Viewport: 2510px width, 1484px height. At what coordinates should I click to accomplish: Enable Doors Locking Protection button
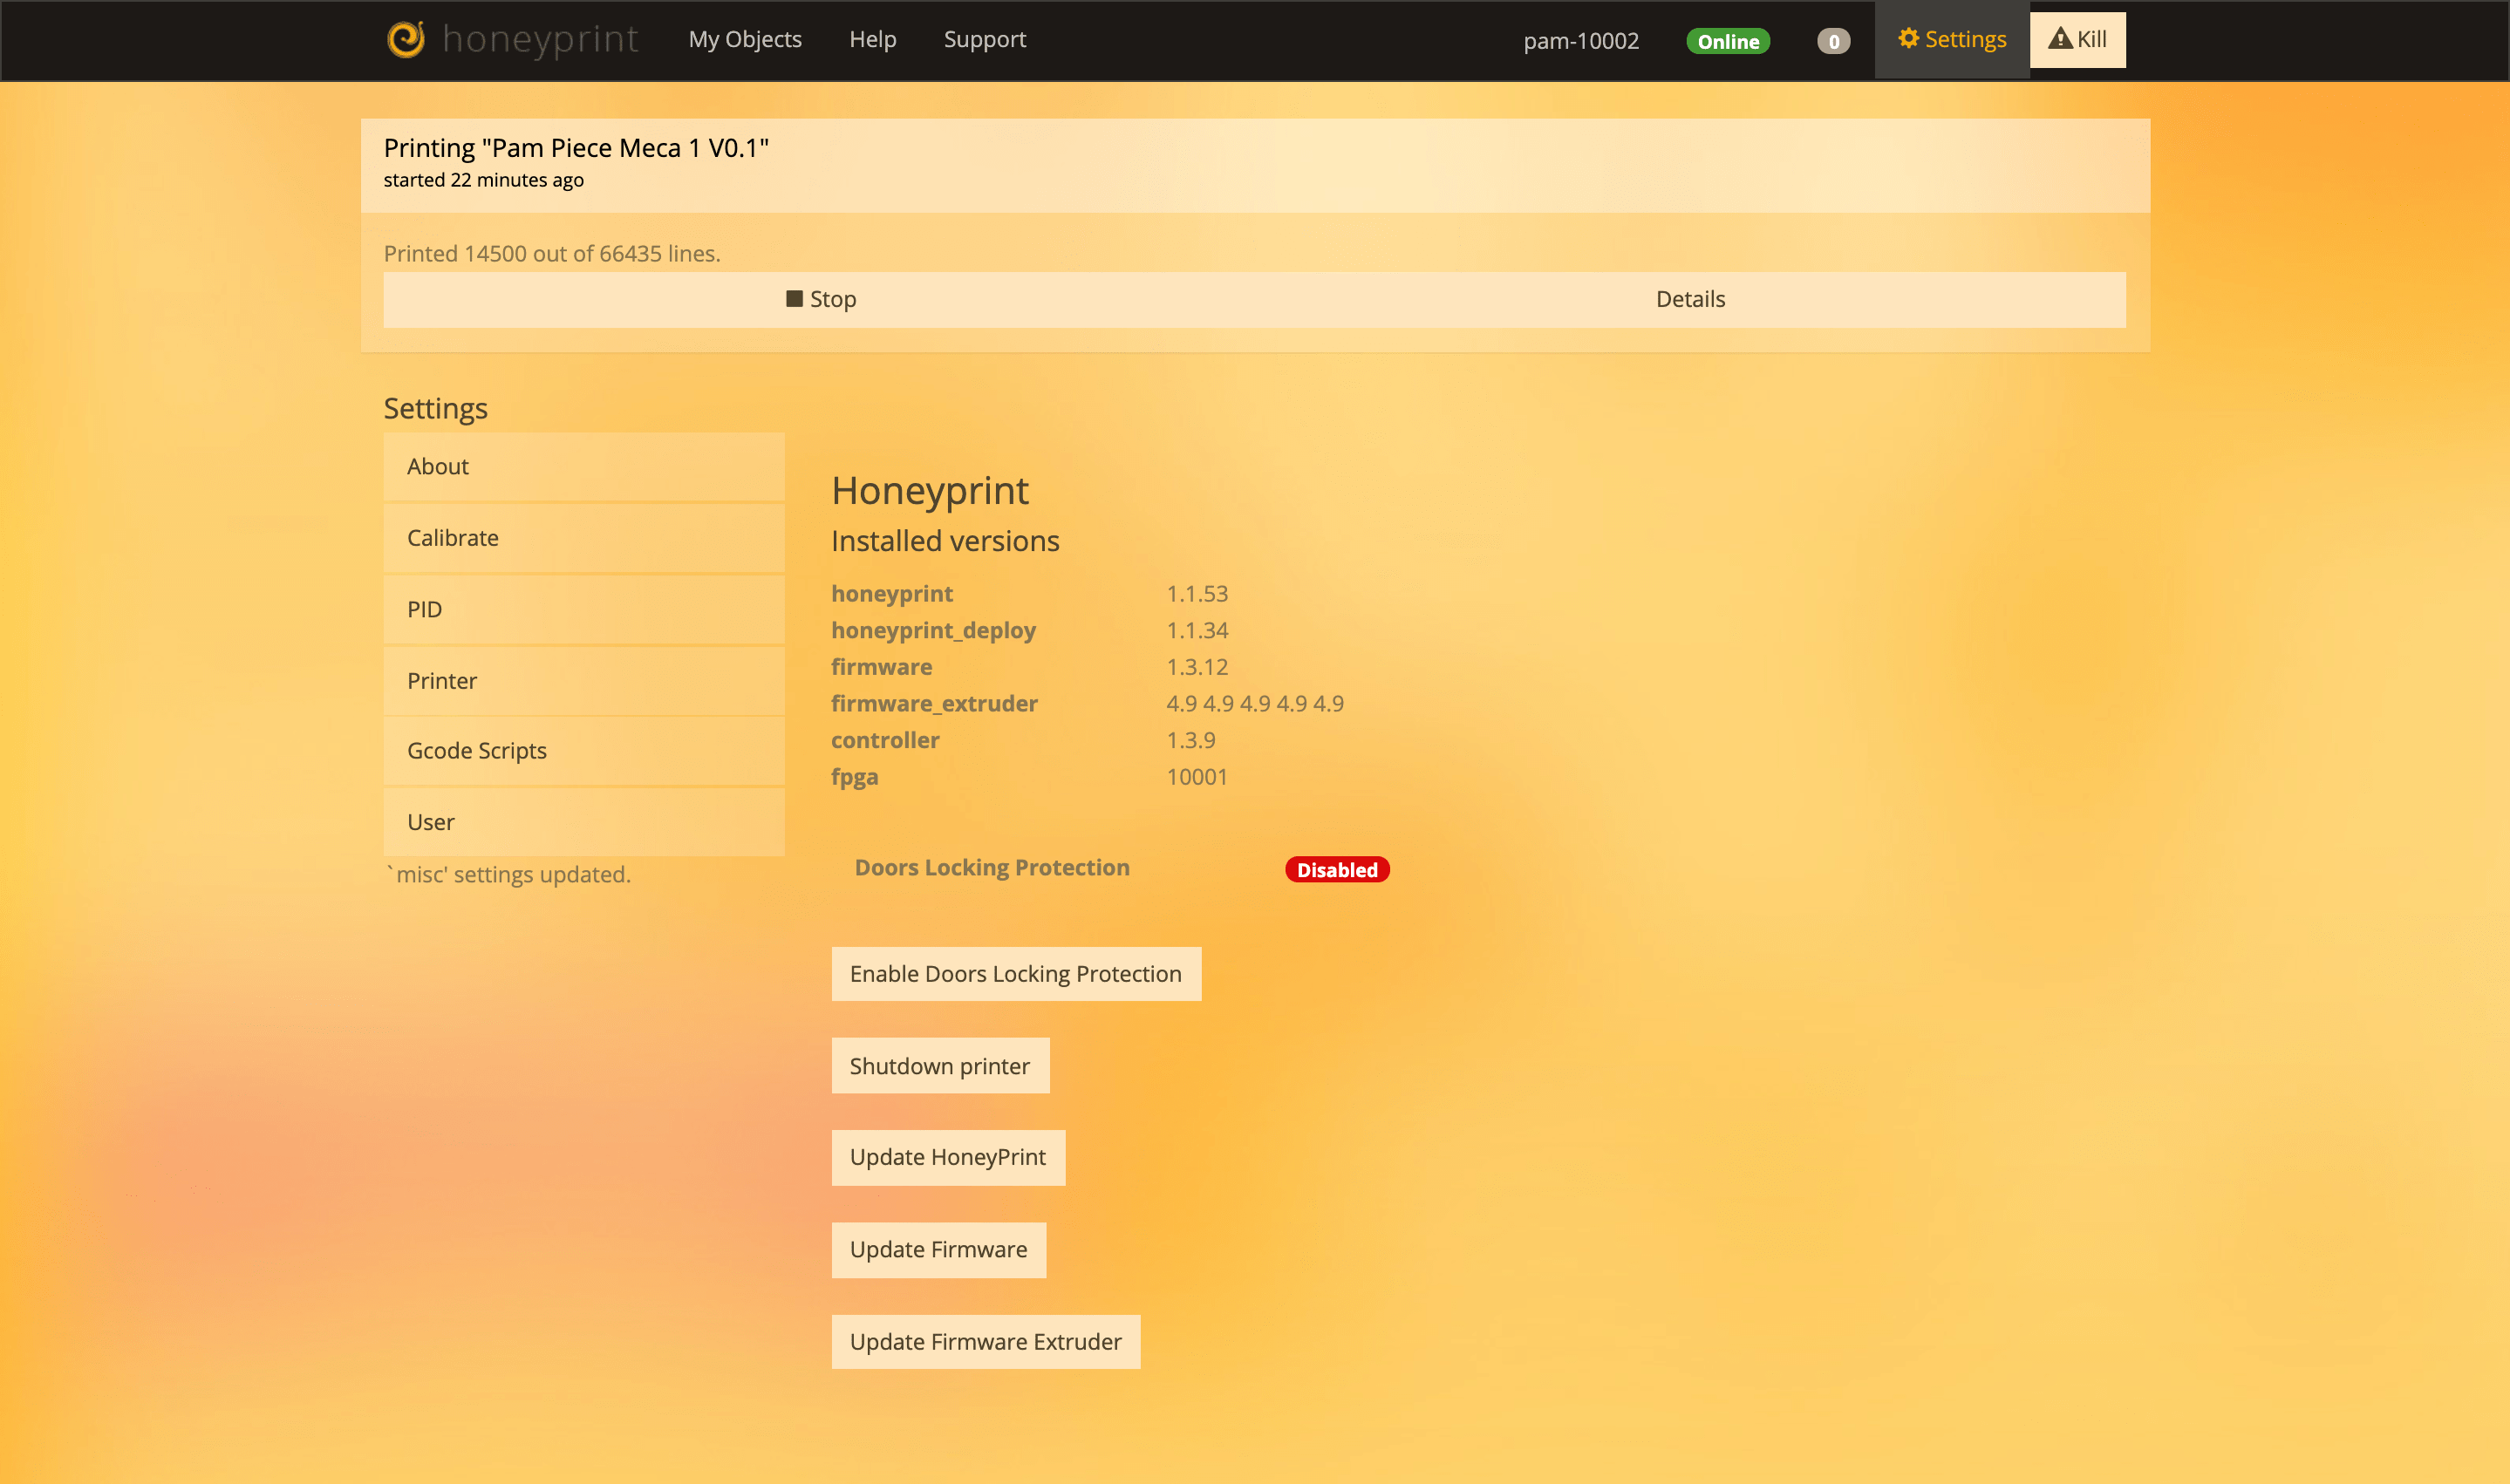[x=1016, y=973]
